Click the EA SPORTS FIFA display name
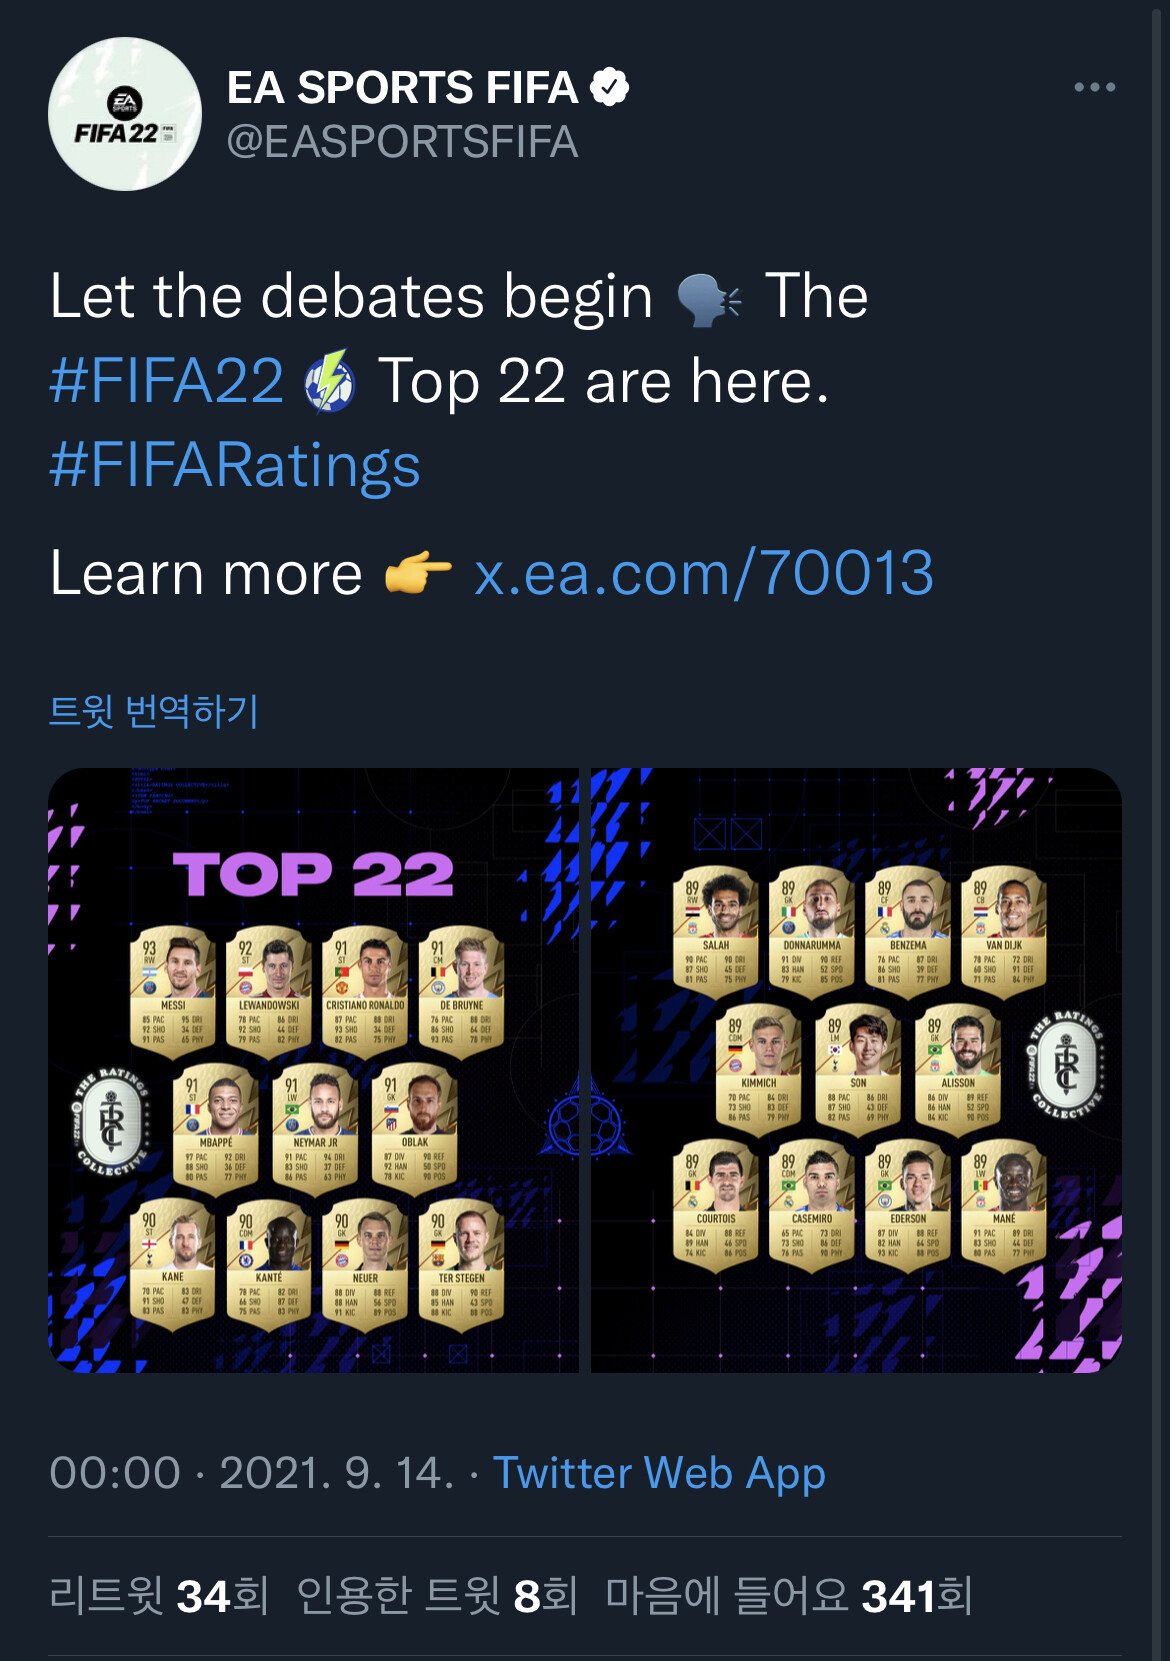Screen dimensions: 1170x1661 point(402,87)
